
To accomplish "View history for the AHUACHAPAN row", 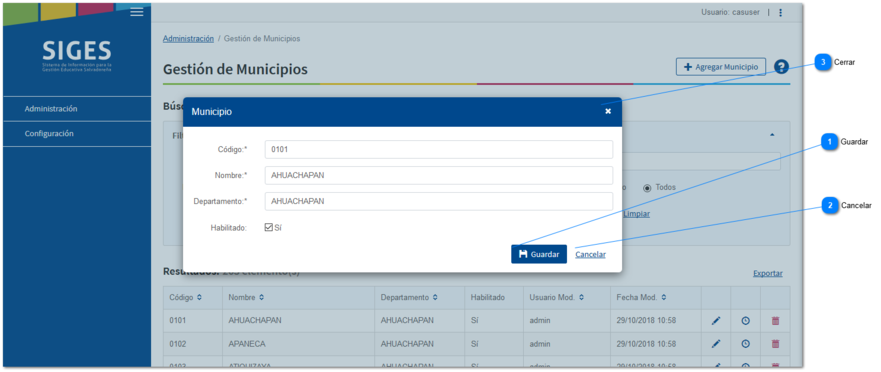I will click(x=745, y=321).
